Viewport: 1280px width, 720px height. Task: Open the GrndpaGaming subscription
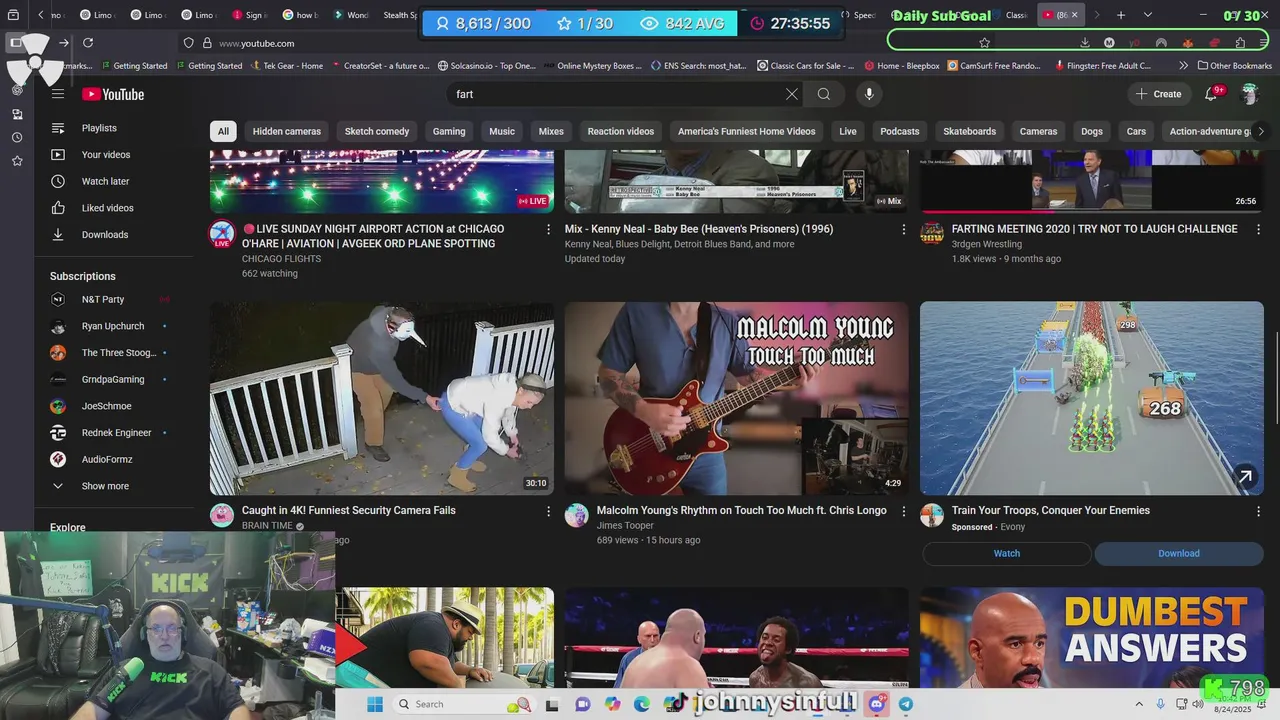(x=114, y=379)
